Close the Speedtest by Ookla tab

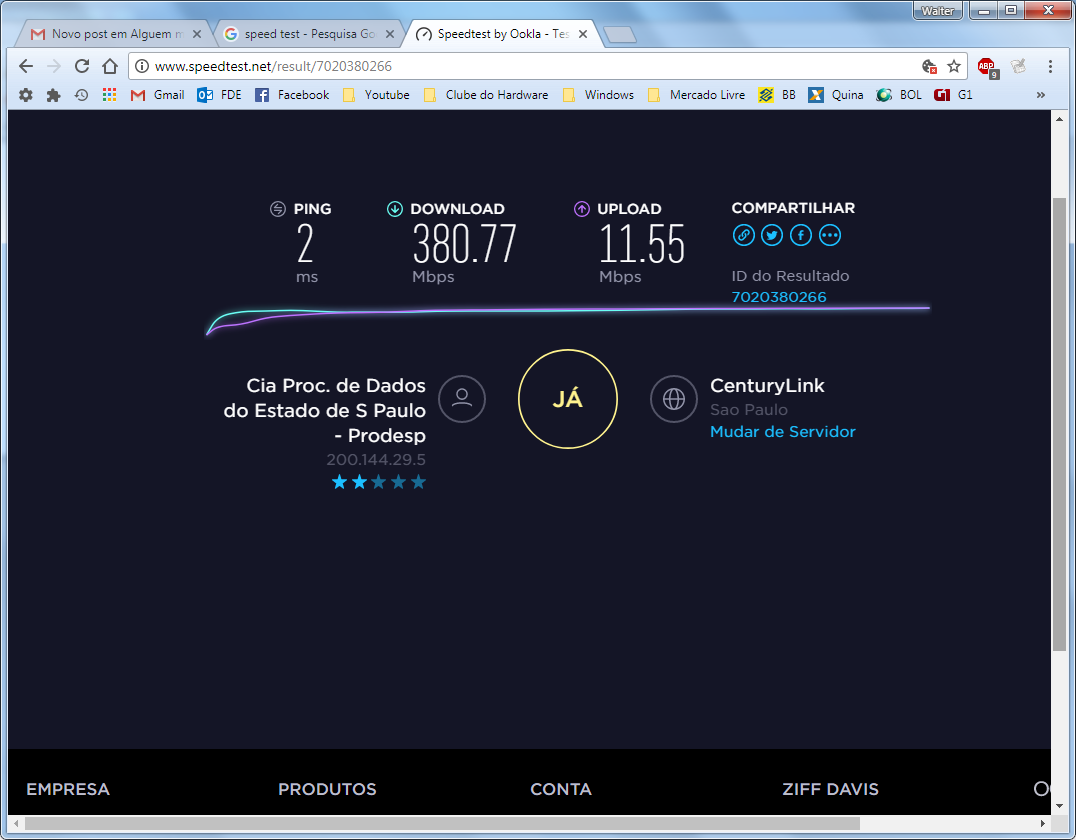tap(583, 34)
